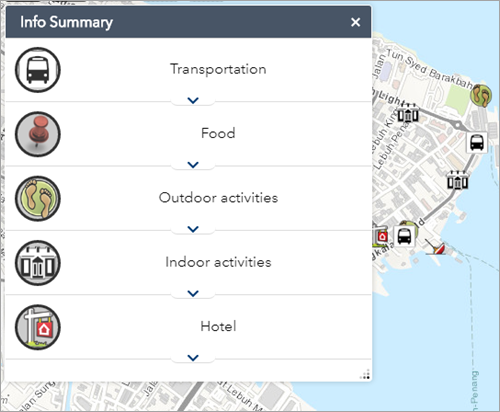
Task: Expand the Hotel section chevron
Action: [193, 357]
